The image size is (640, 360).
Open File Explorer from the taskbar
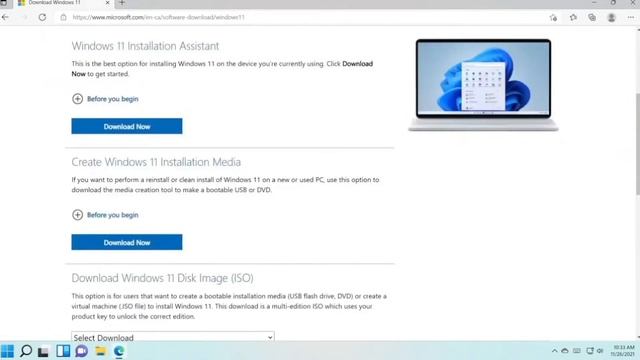(100, 351)
